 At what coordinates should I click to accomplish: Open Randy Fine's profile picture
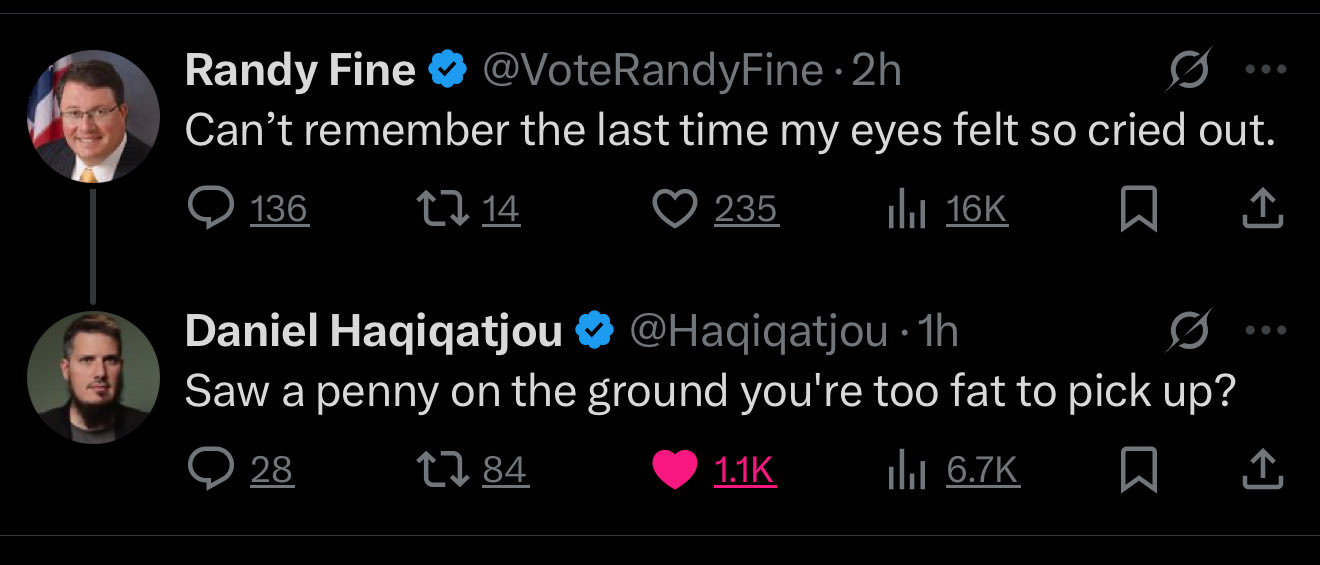[93, 116]
